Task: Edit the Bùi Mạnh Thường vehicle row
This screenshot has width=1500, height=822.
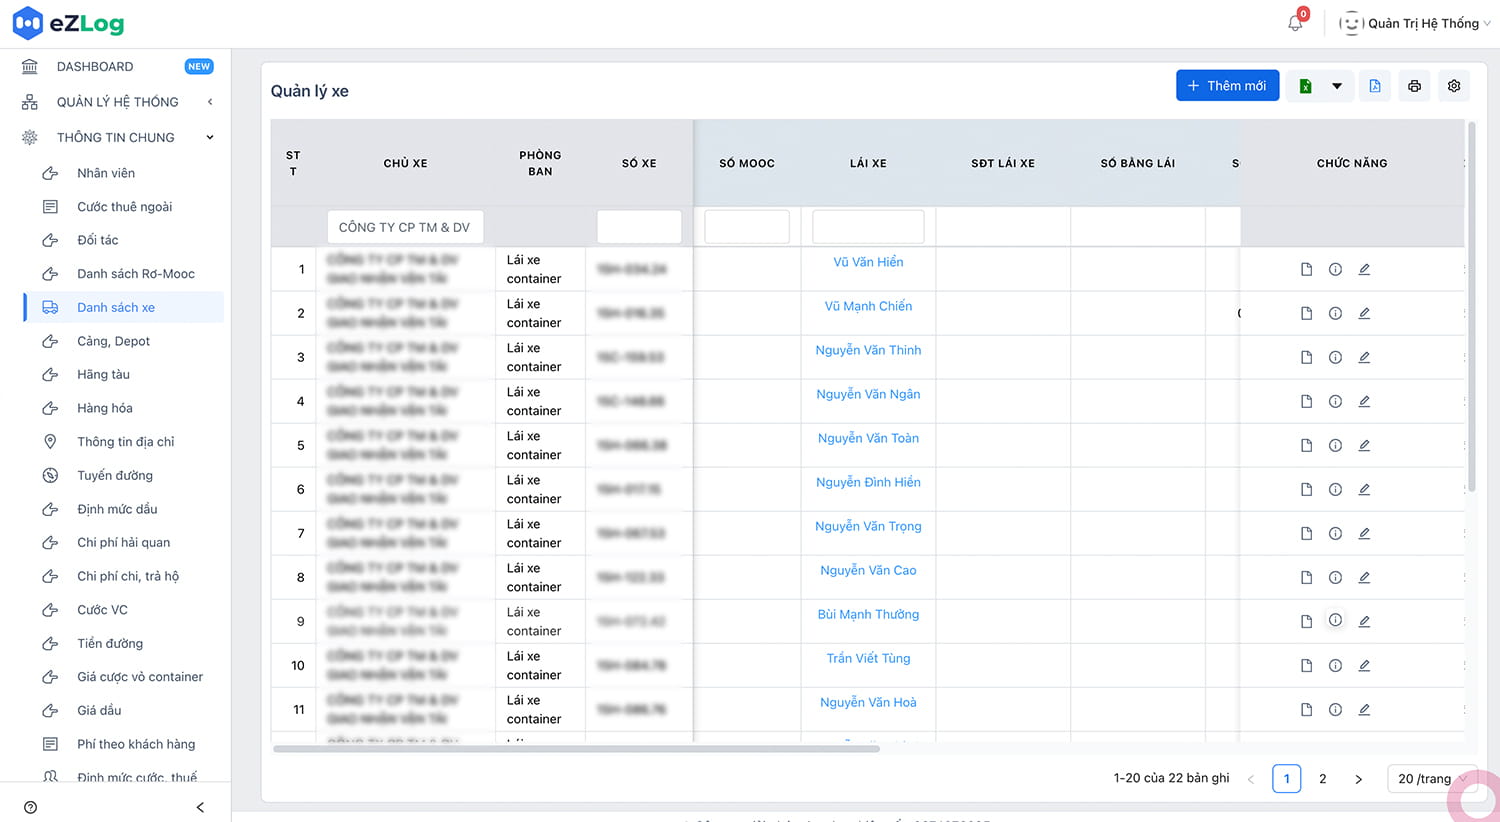Action: click(1364, 621)
